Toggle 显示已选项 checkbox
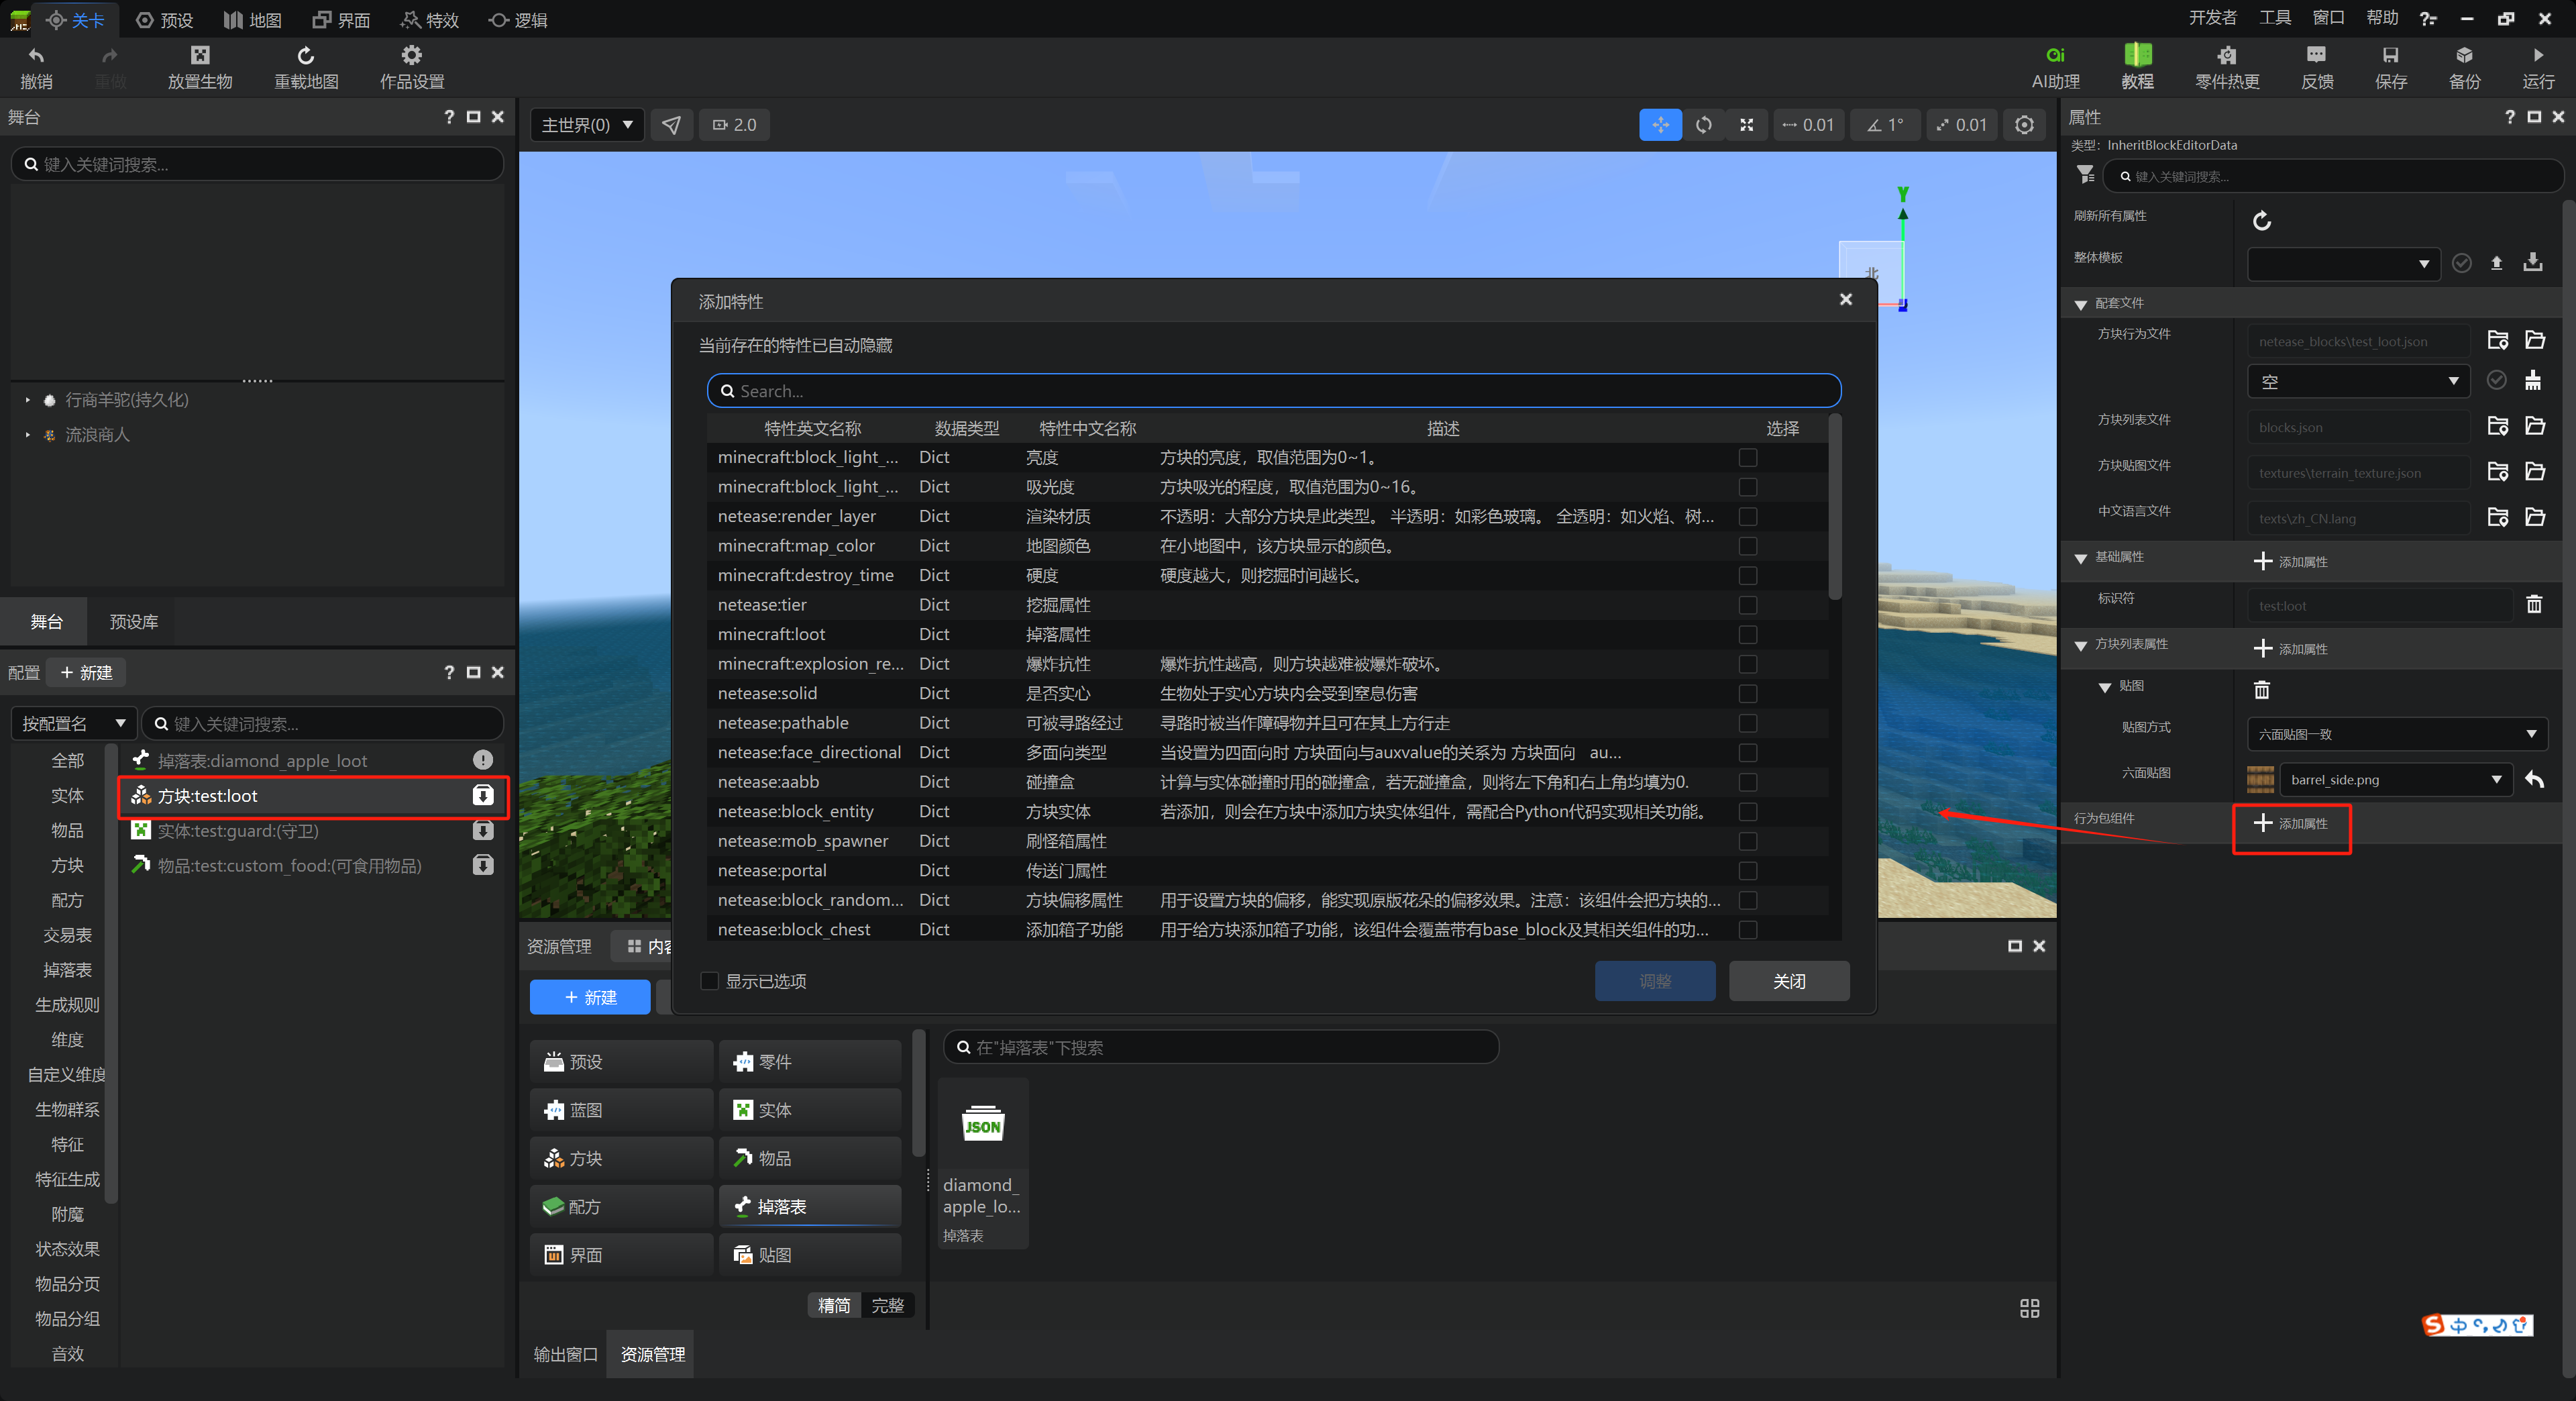2576x1401 pixels. [709, 981]
